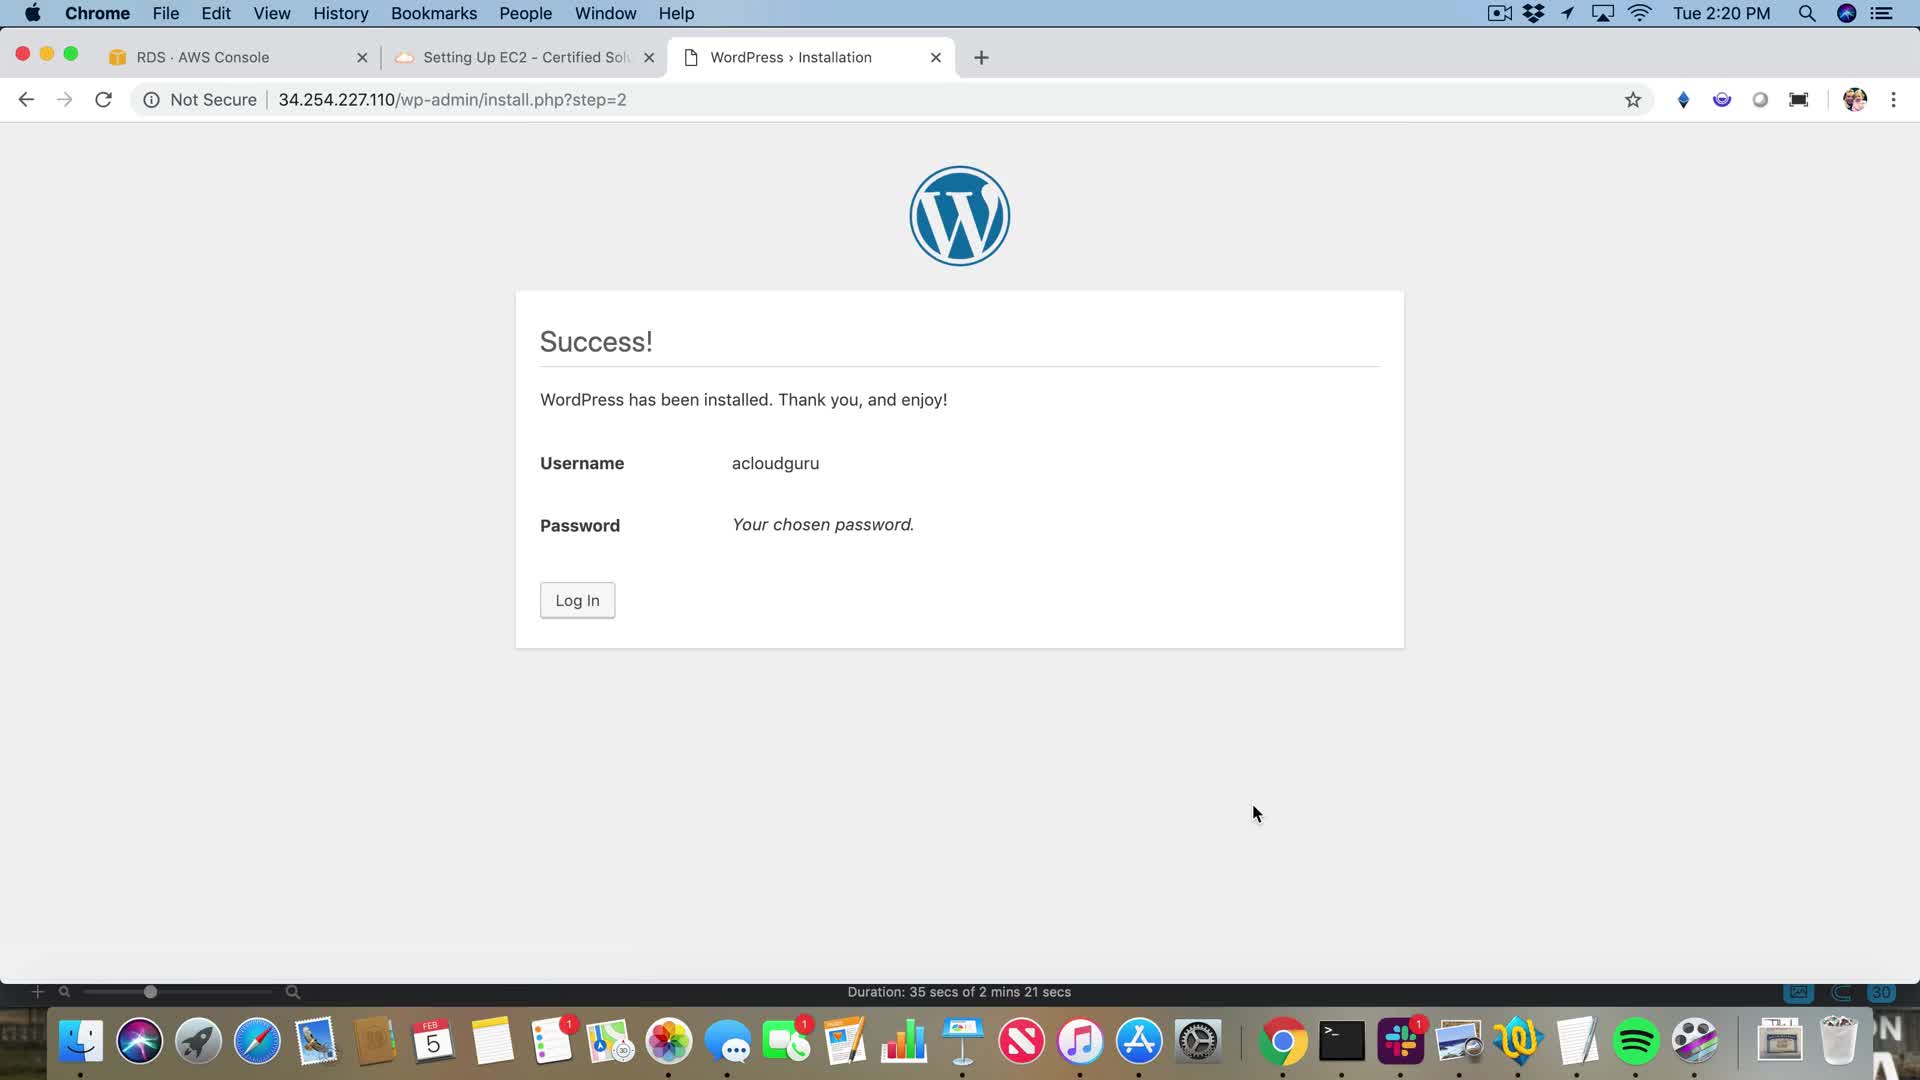Open the Bookmarks menu
This screenshot has height=1080, width=1920.
tap(433, 13)
